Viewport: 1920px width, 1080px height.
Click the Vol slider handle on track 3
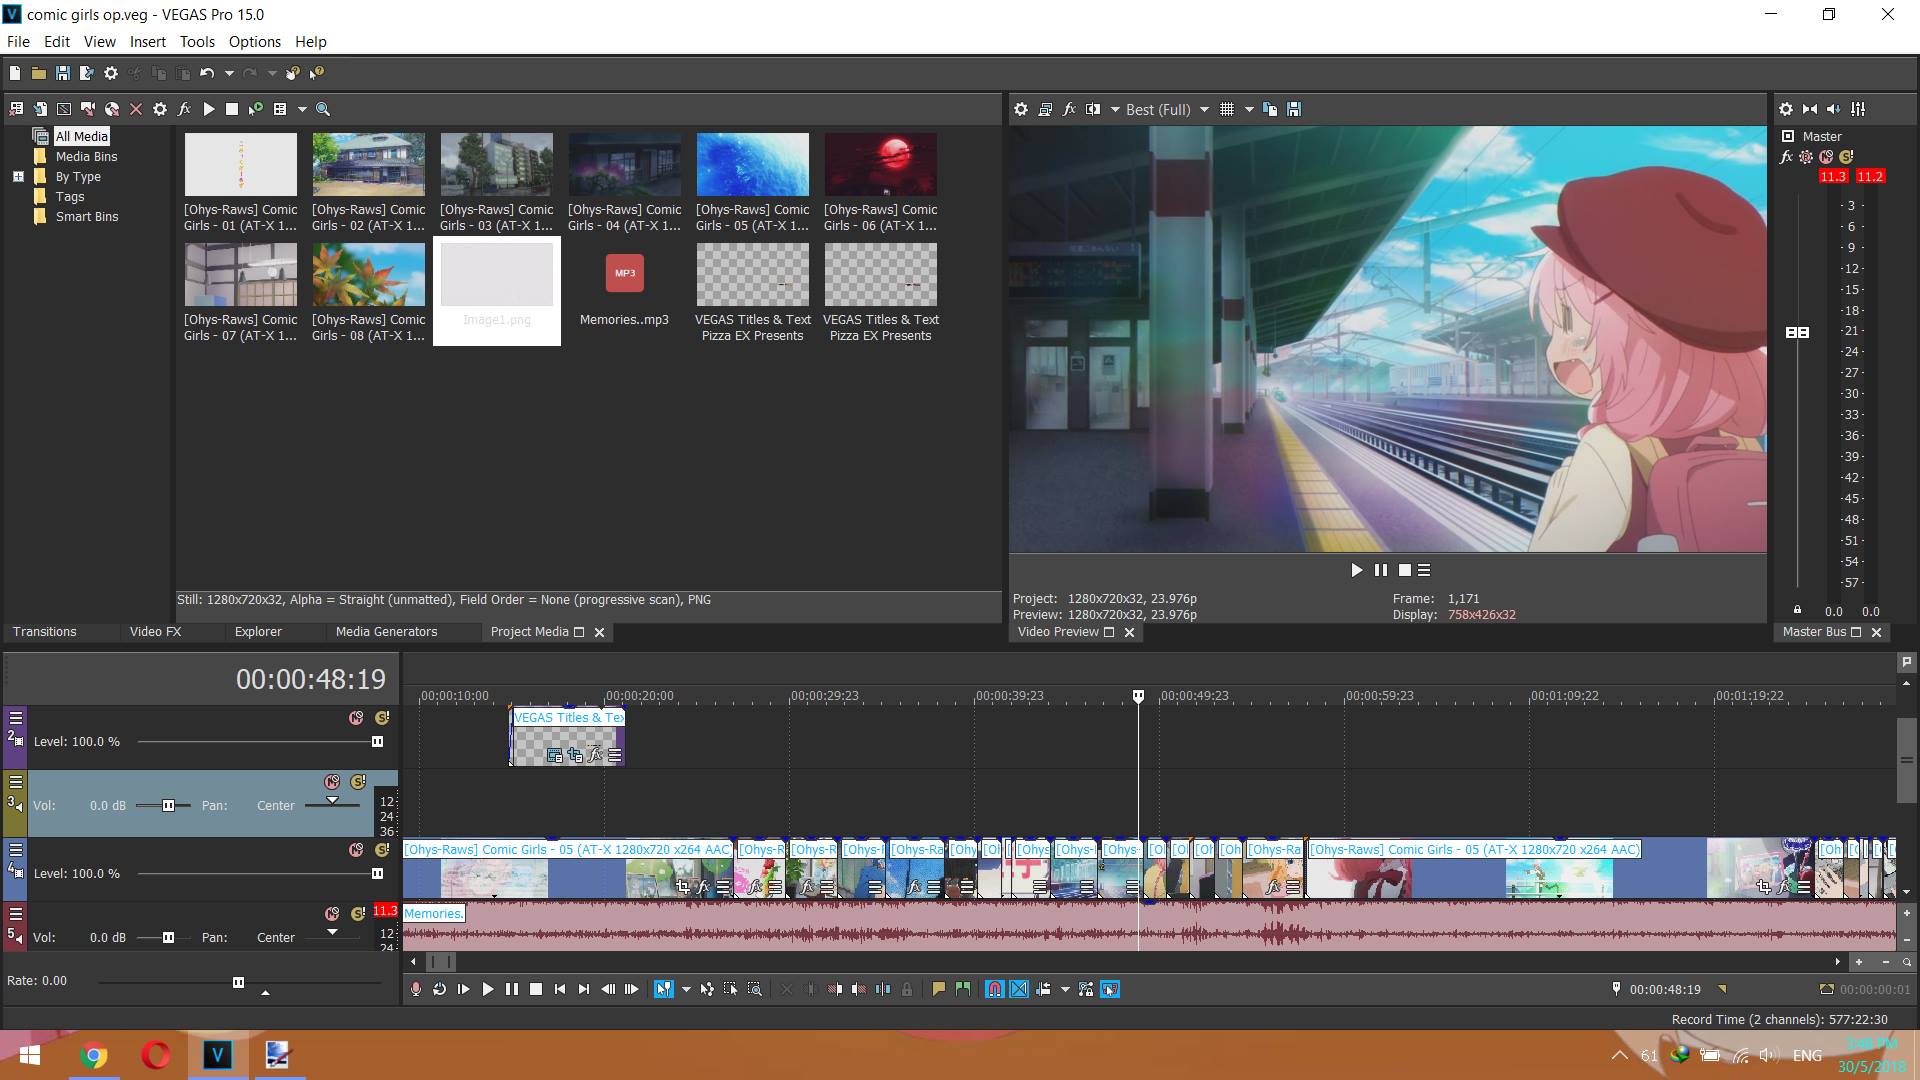[168, 805]
